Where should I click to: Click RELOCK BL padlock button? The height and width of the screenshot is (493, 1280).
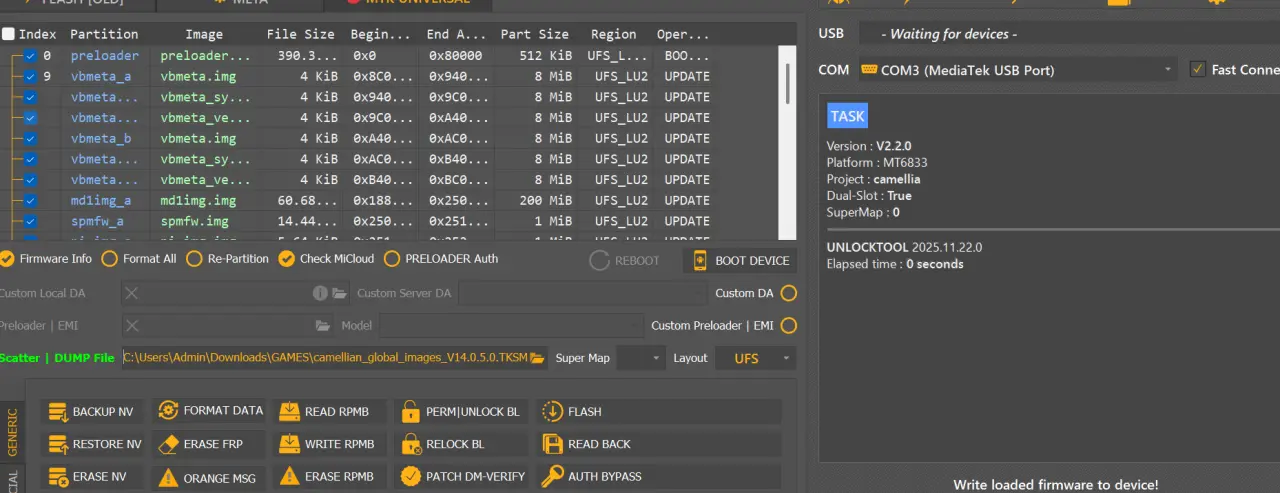coord(462,444)
